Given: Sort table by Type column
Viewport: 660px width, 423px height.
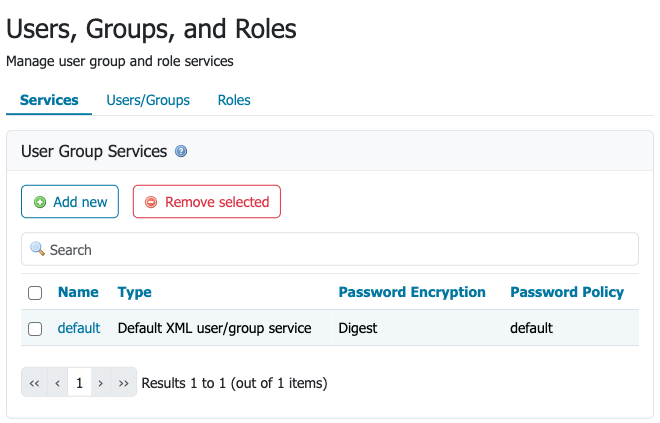Looking at the screenshot, I should pyautogui.click(x=134, y=292).
